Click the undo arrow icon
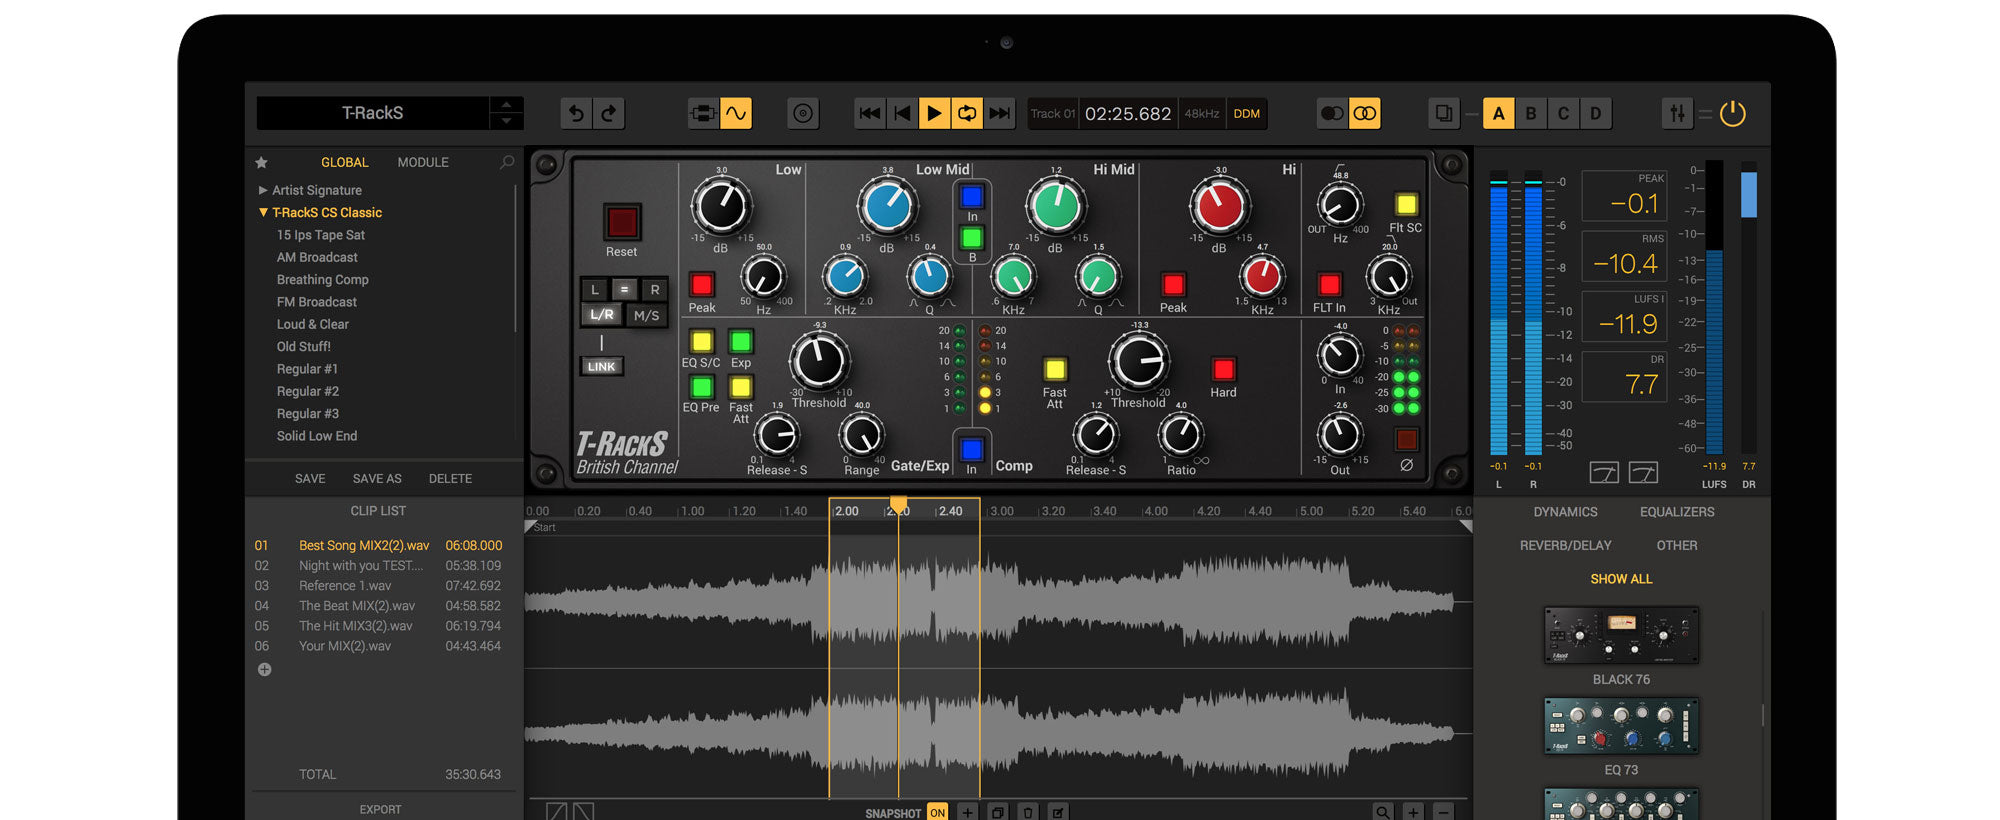 [576, 114]
